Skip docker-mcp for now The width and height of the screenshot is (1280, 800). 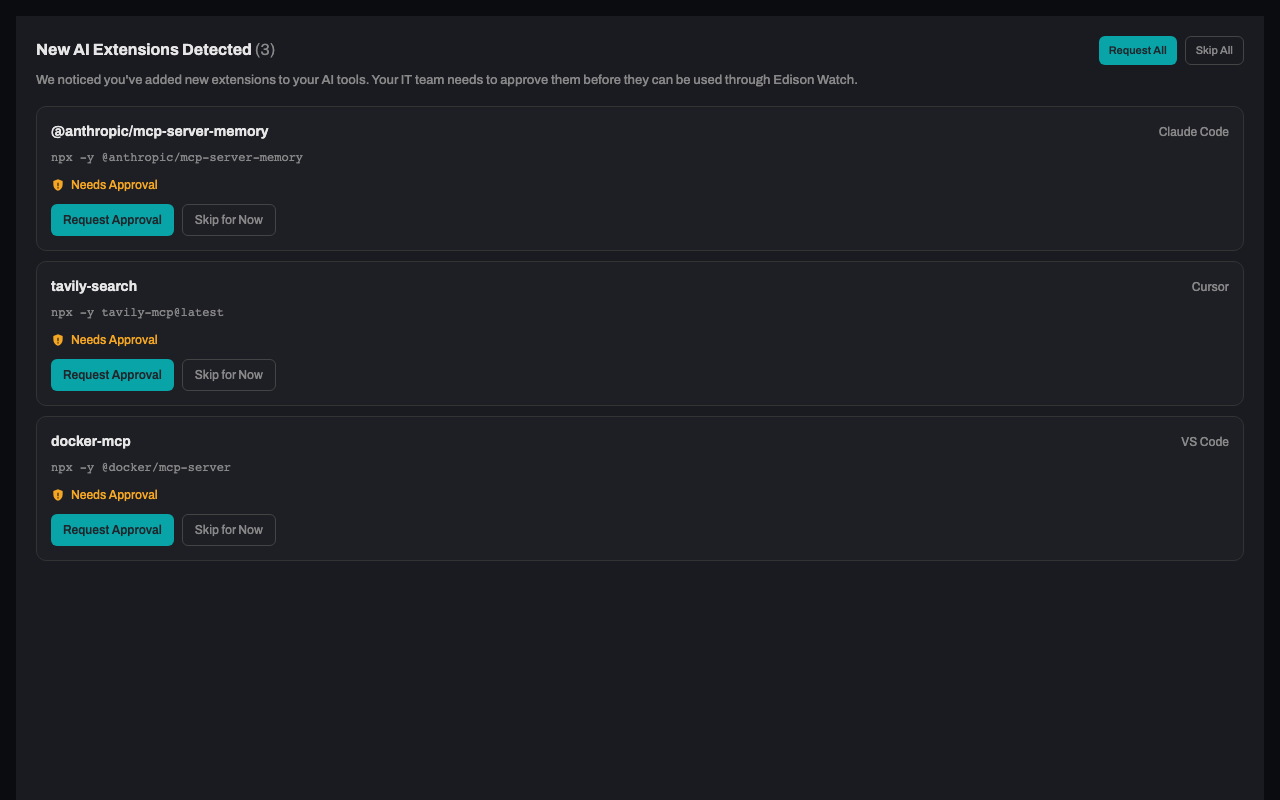(228, 529)
